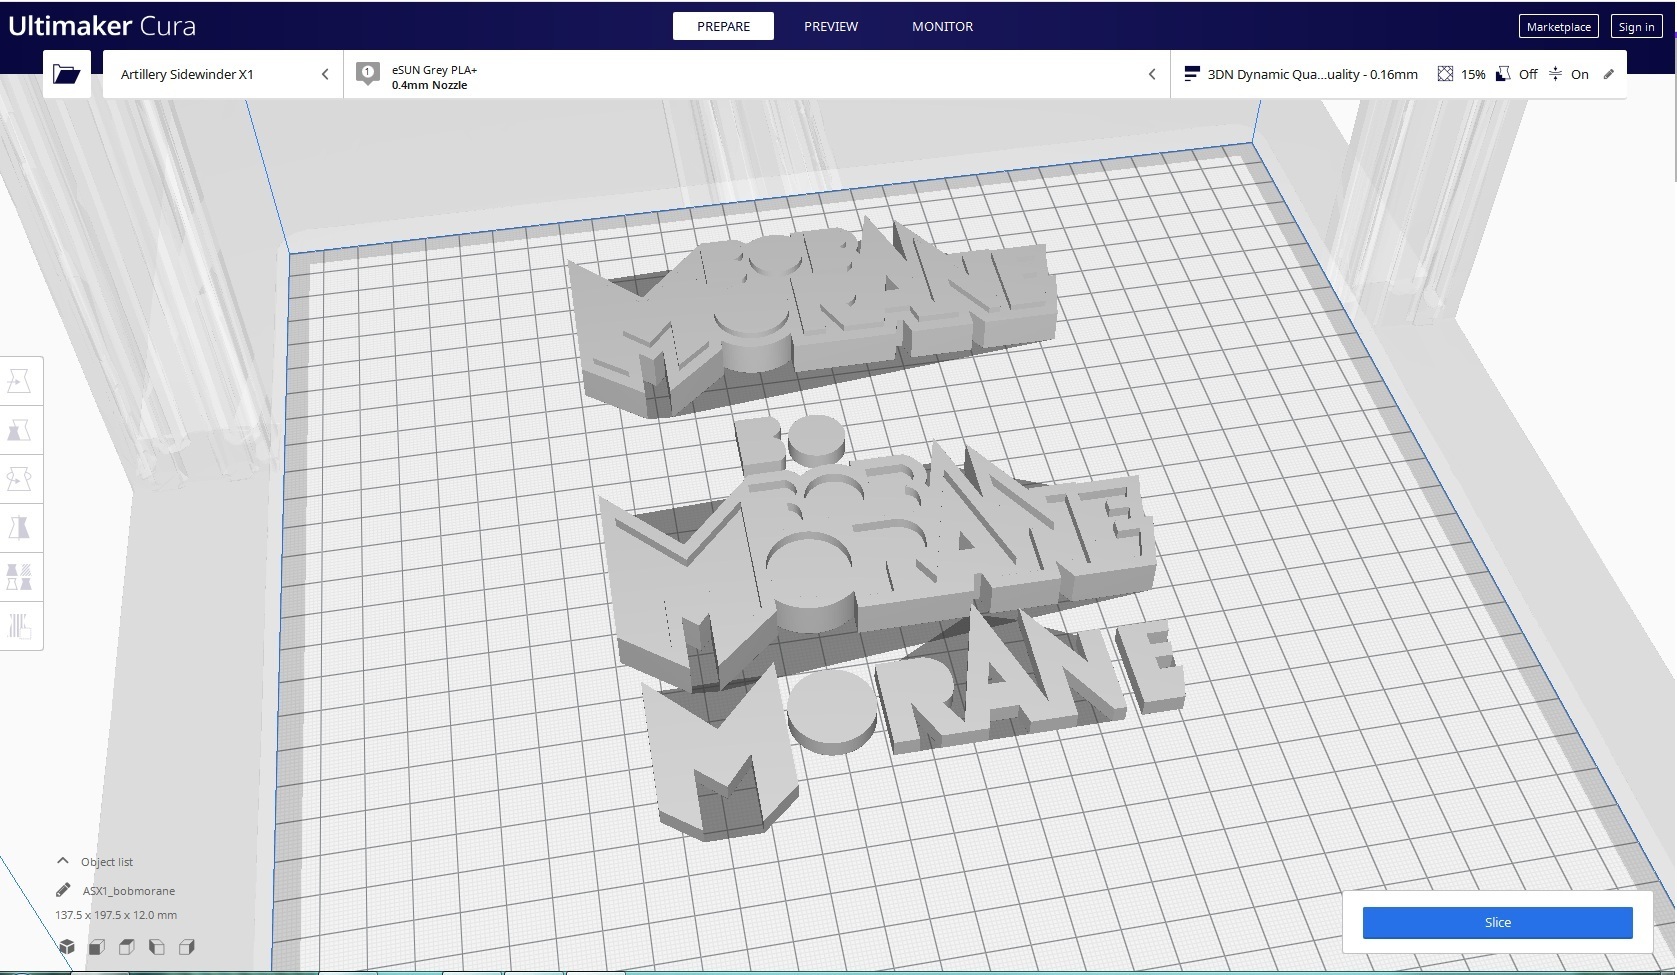Click the support icon next to Off

coord(1503,74)
